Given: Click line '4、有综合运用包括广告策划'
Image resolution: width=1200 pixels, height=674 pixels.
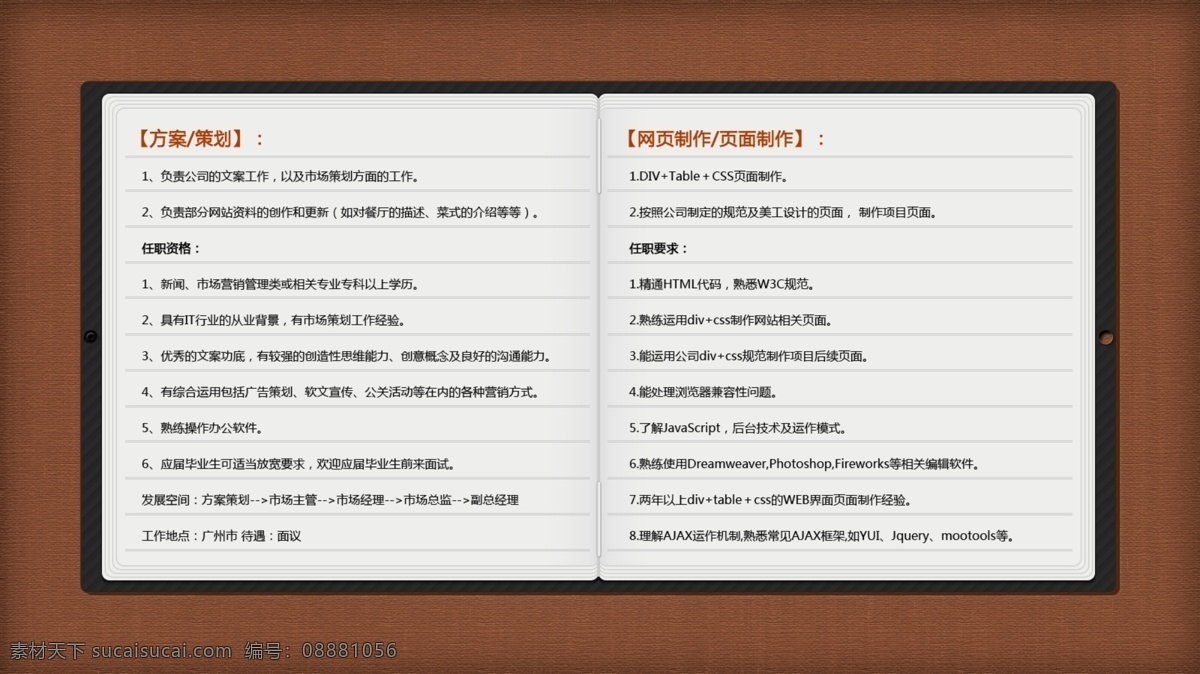Looking at the screenshot, I should [x=340, y=392].
